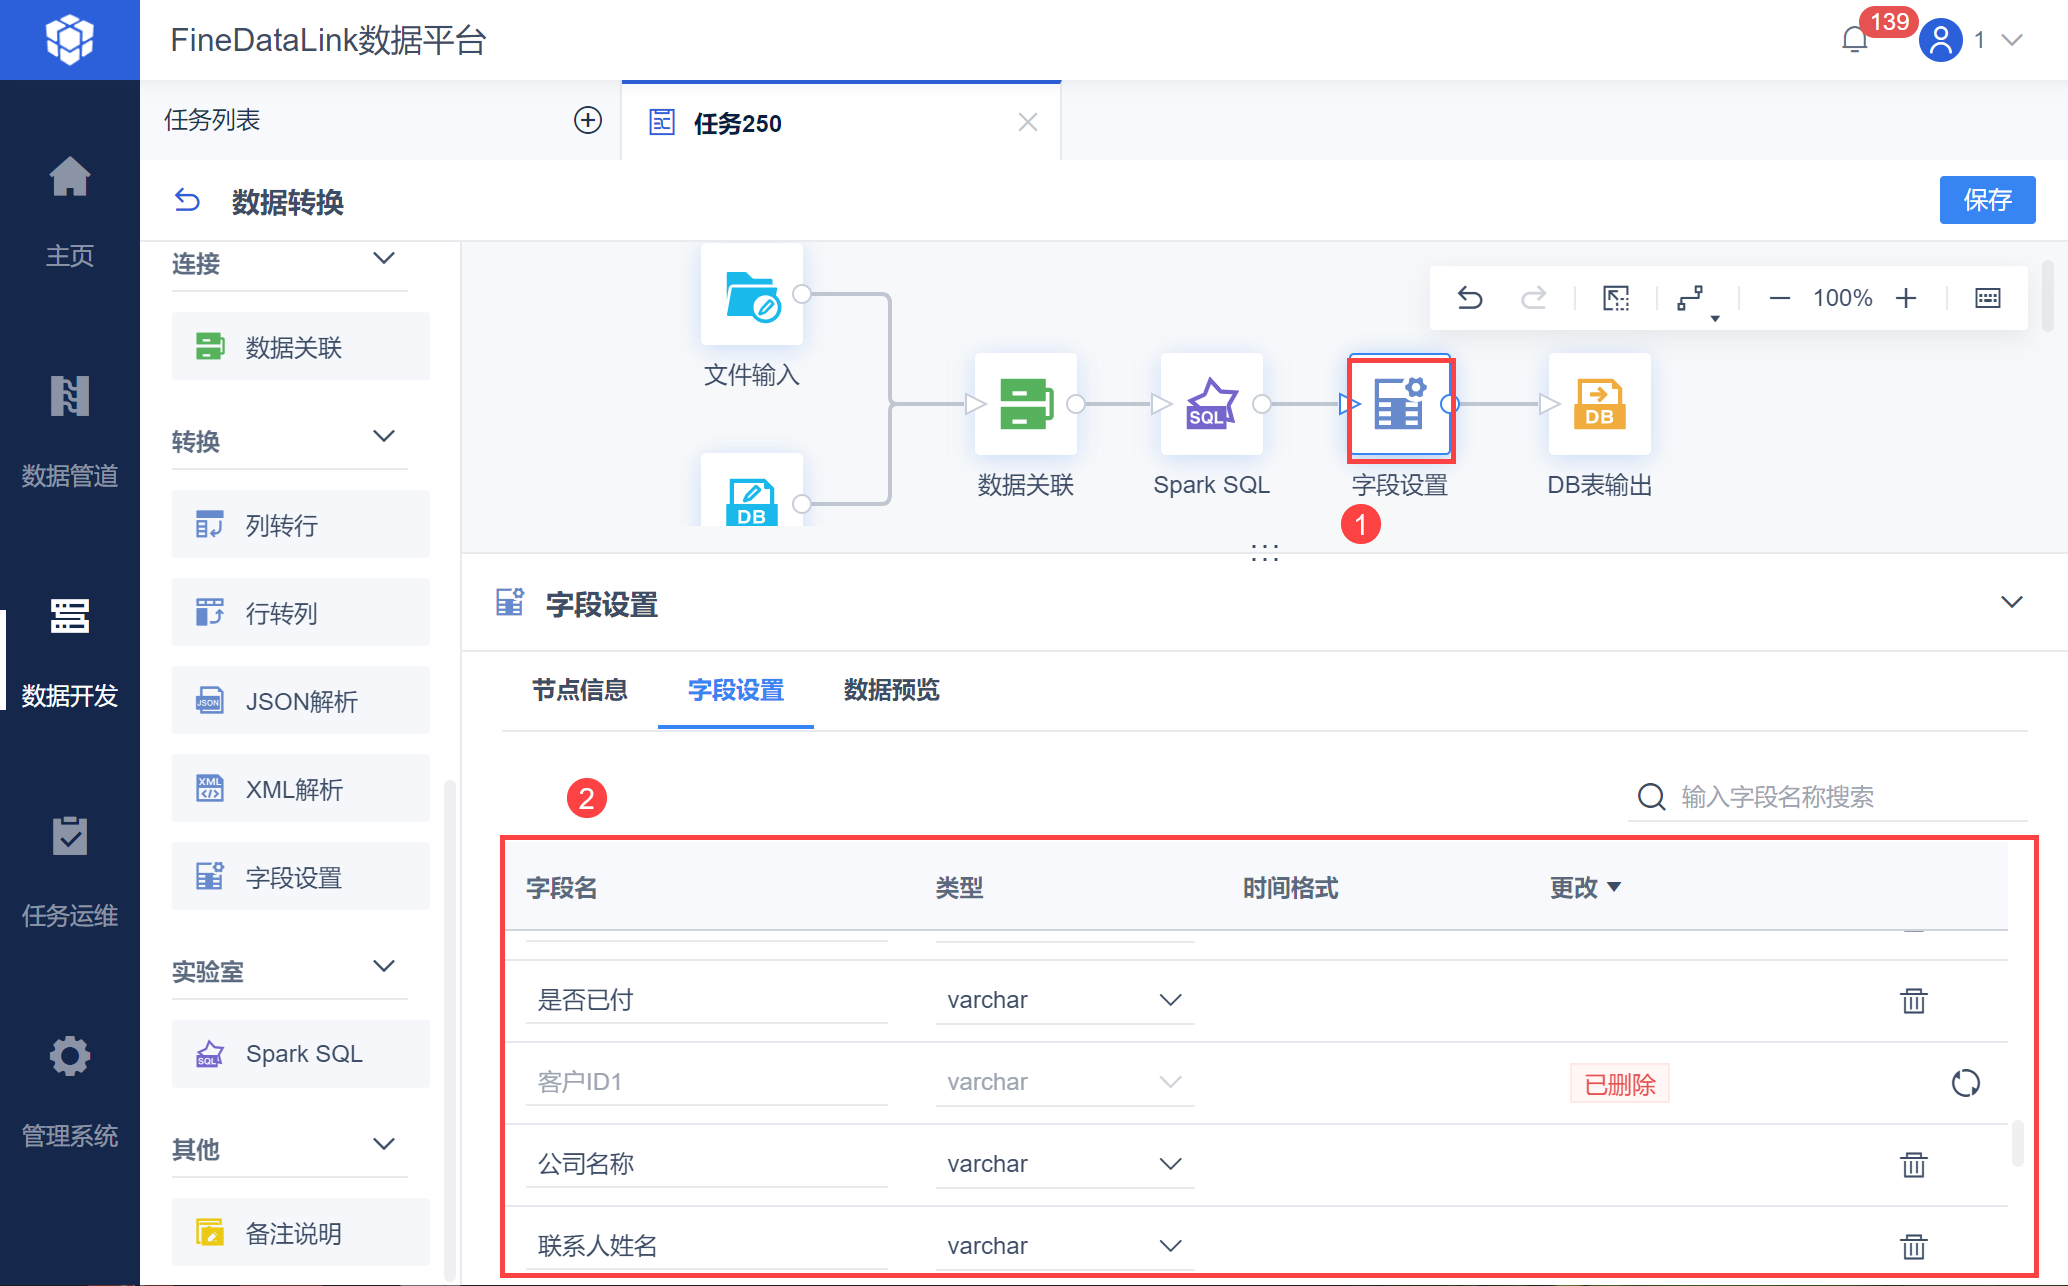
Task: Restore the deleted 客户ID1 field
Action: [1965, 1083]
